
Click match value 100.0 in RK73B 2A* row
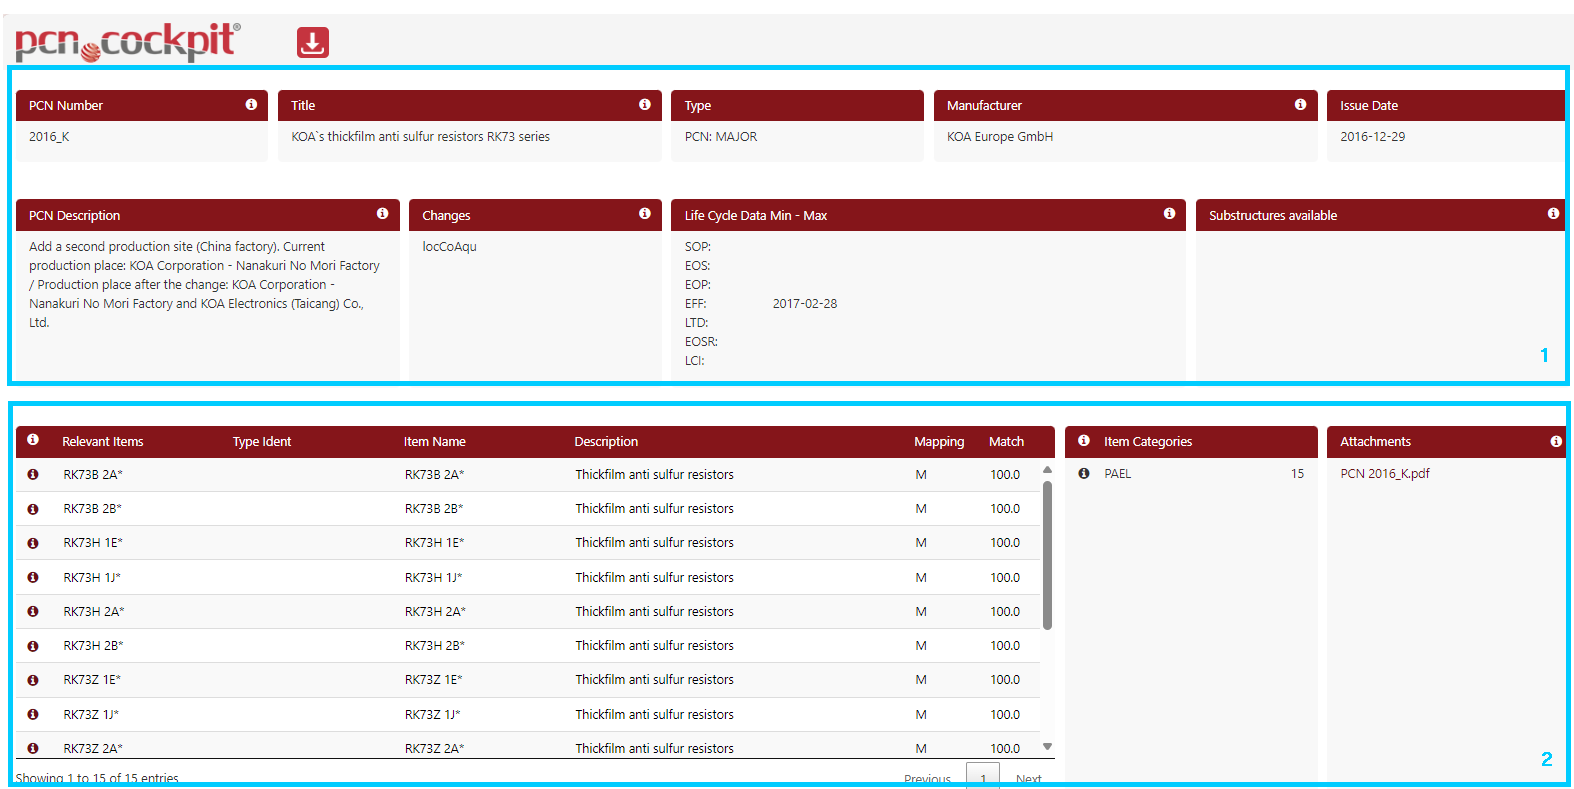(1005, 474)
